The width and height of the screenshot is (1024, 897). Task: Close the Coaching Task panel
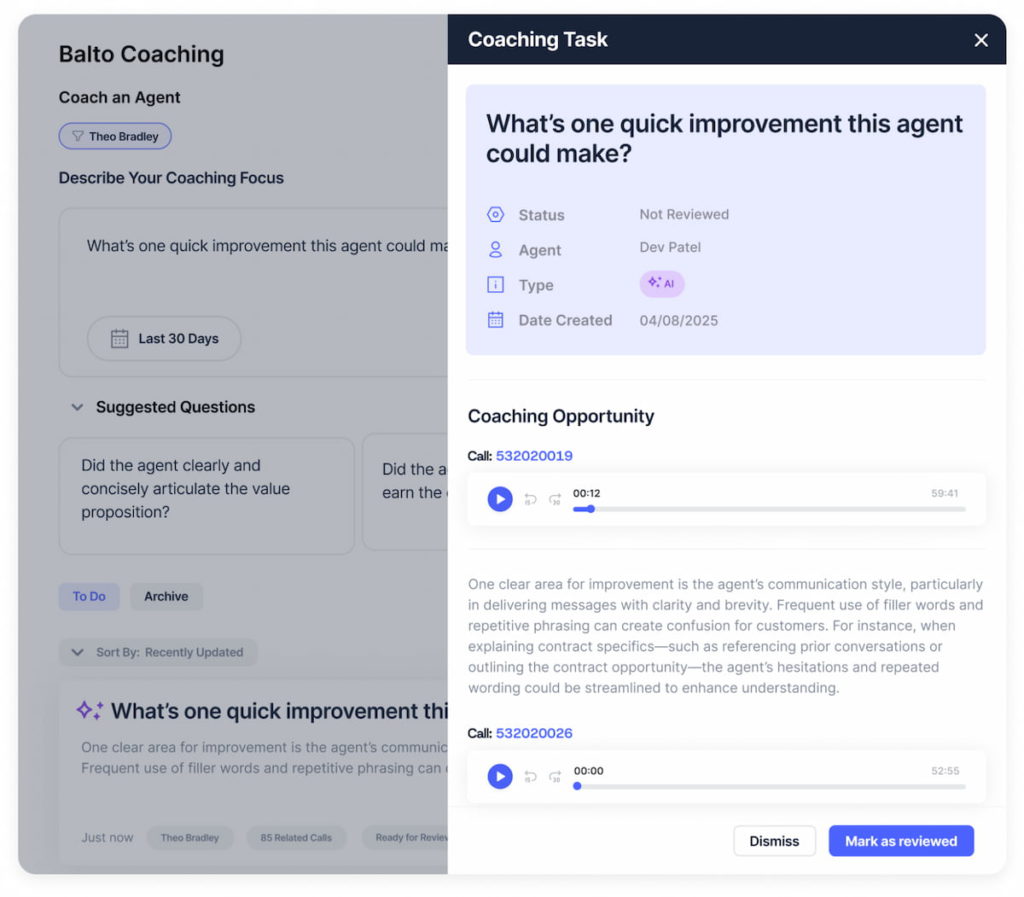(x=981, y=40)
